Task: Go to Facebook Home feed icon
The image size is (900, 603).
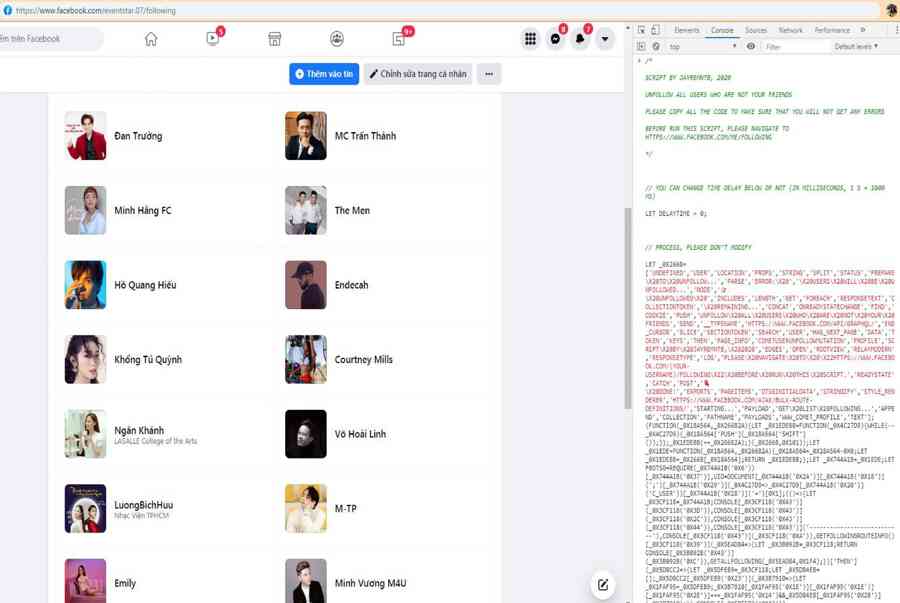Action: (151, 39)
